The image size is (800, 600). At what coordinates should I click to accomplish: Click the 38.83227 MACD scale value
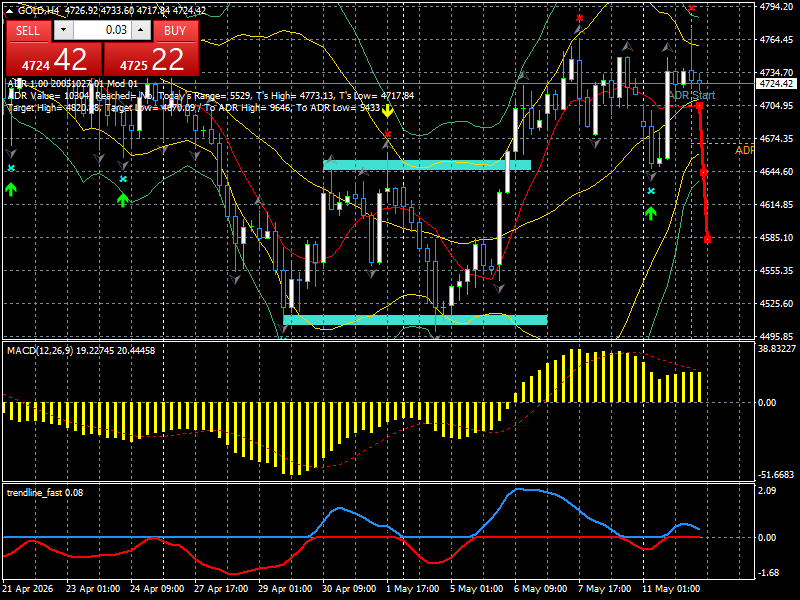click(777, 348)
